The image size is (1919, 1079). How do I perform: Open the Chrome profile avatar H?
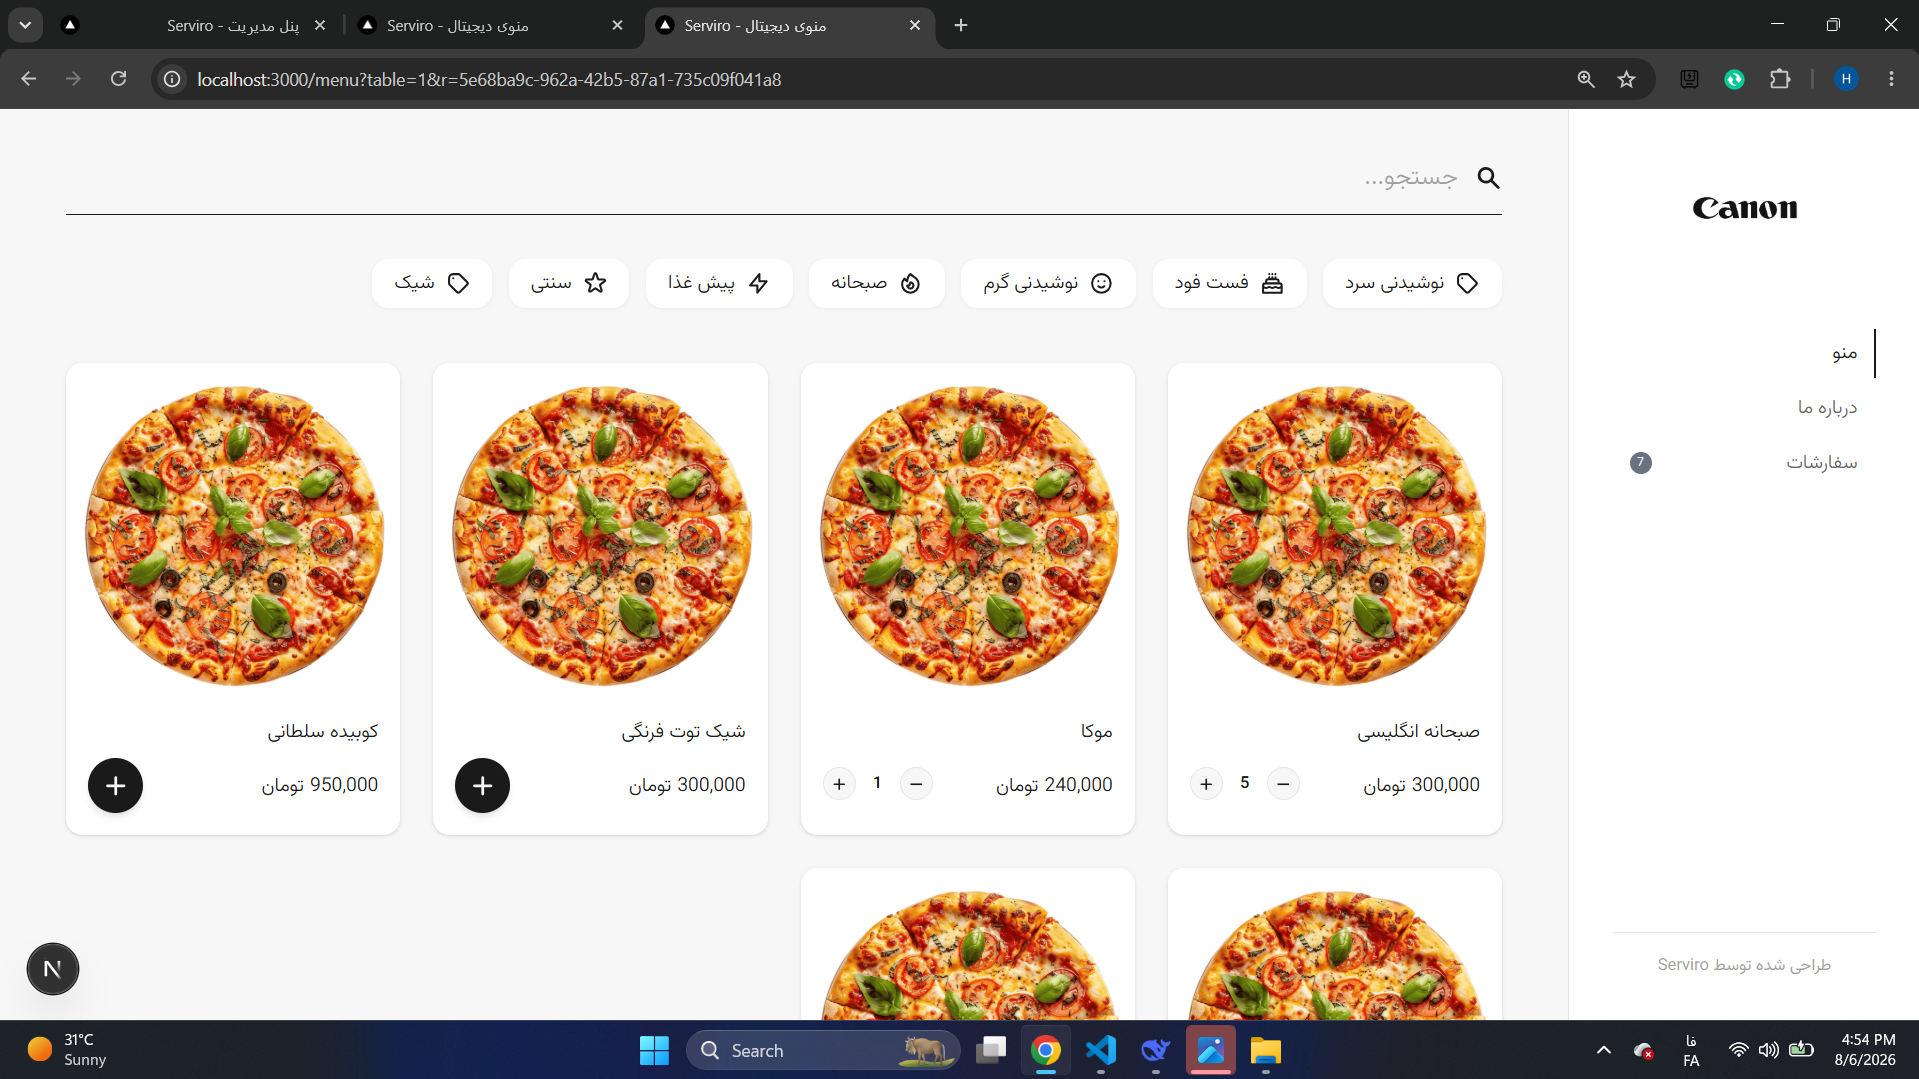coord(1846,79)
